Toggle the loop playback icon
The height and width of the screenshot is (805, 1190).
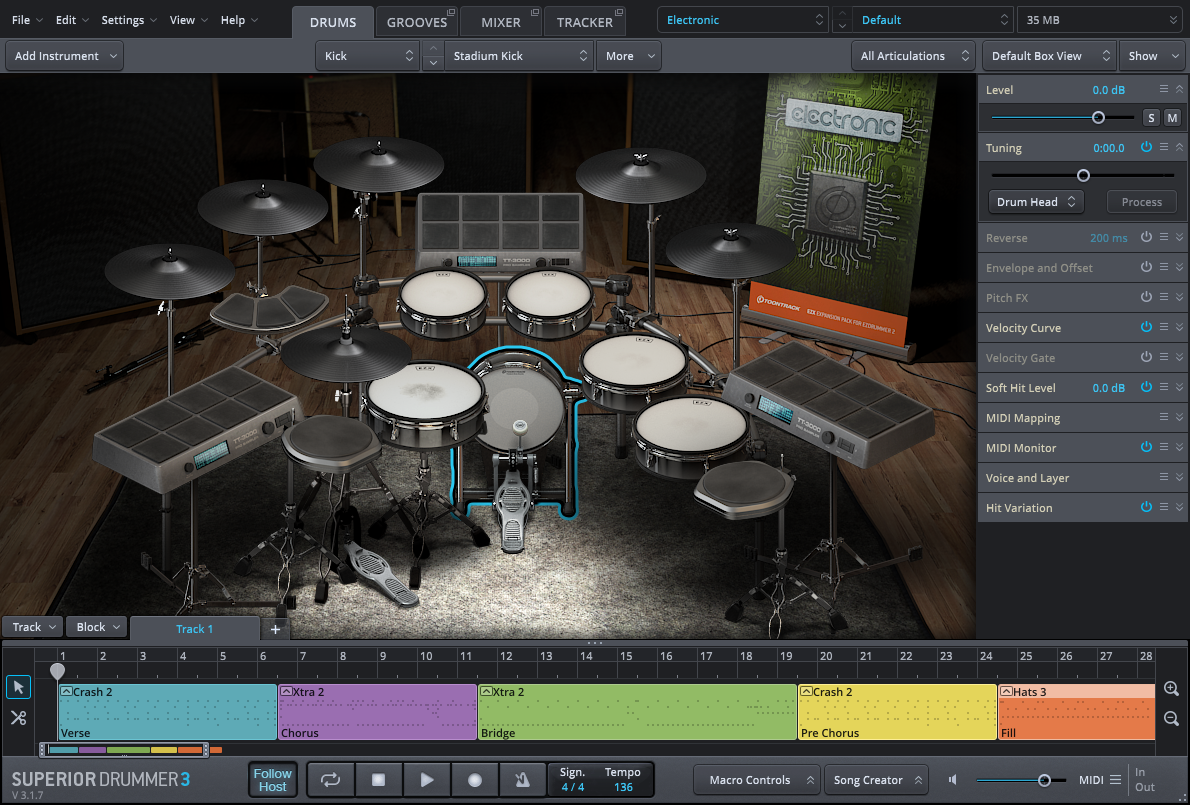pyautogui.click(x=330, y=780)
